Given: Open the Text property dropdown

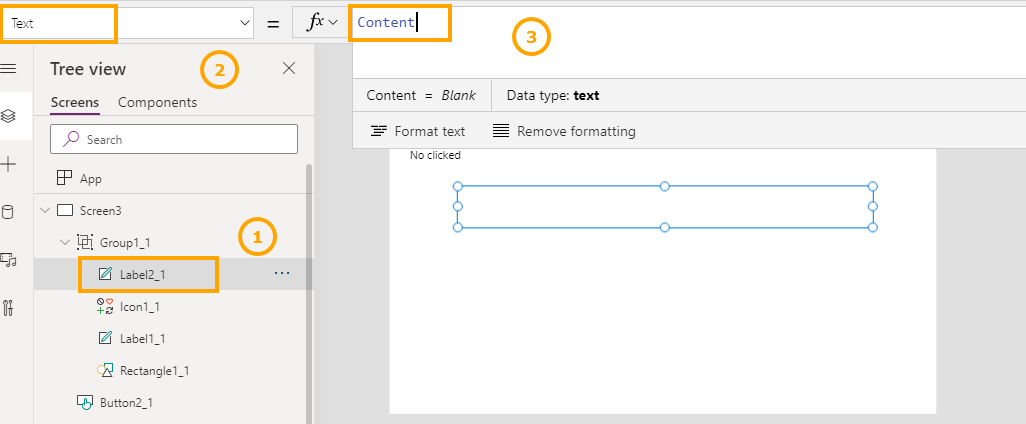Looking at the screenshot, I should point(246,23).
